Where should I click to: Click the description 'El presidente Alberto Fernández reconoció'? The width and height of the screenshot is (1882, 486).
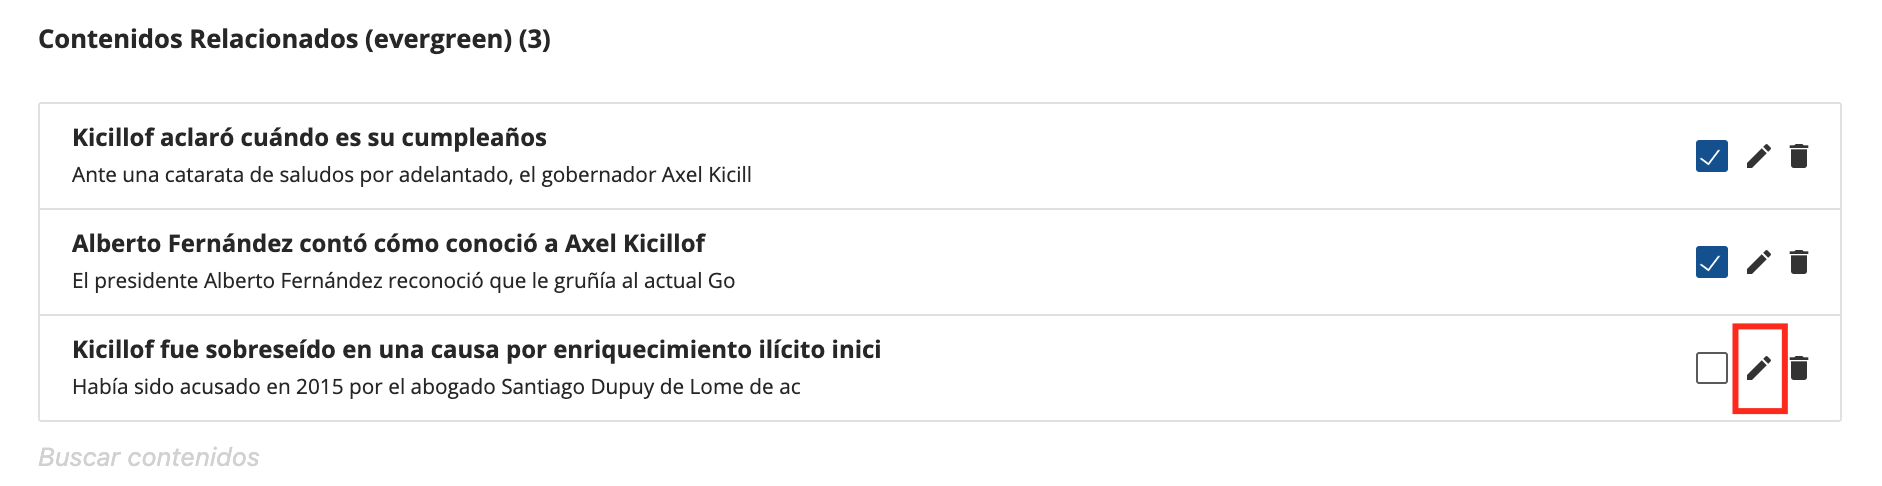(x=403, y=281)
